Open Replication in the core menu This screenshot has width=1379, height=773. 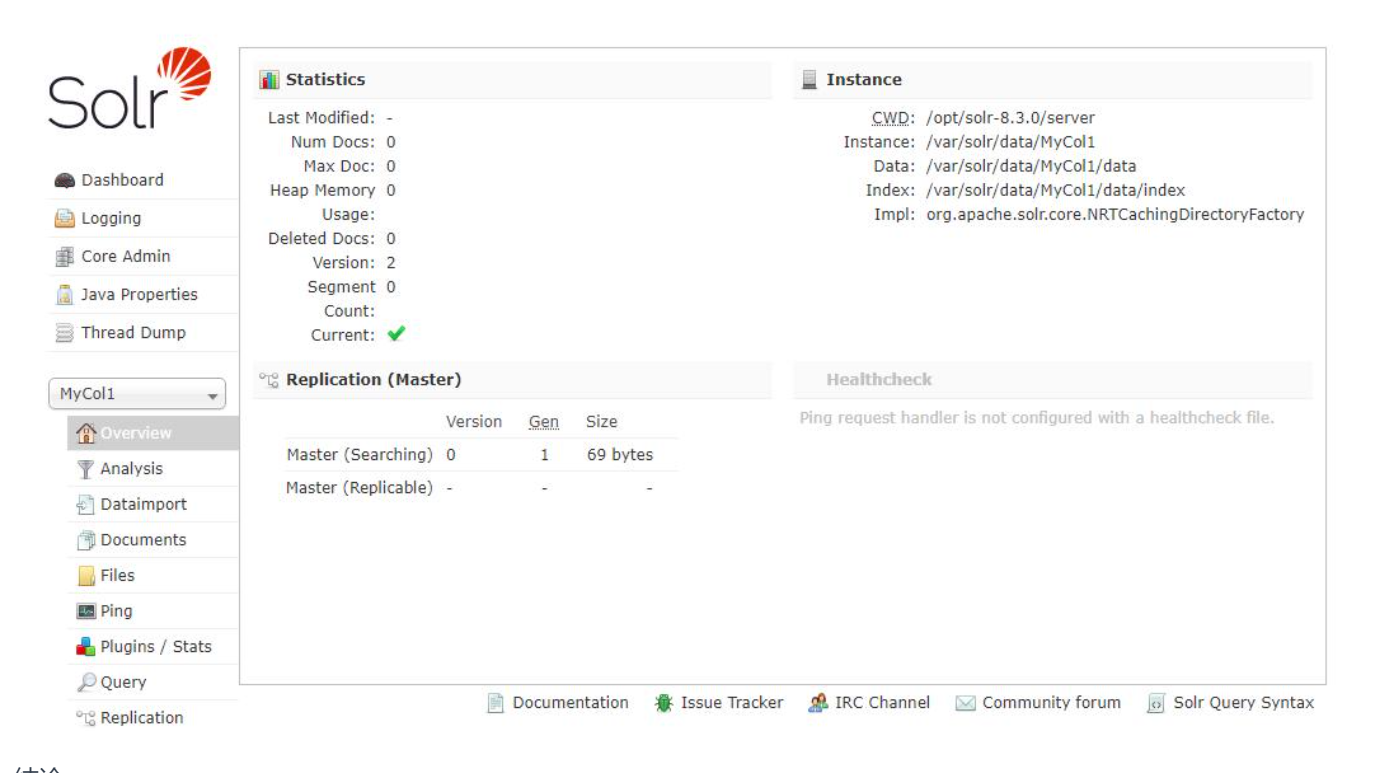click(141, 718)
